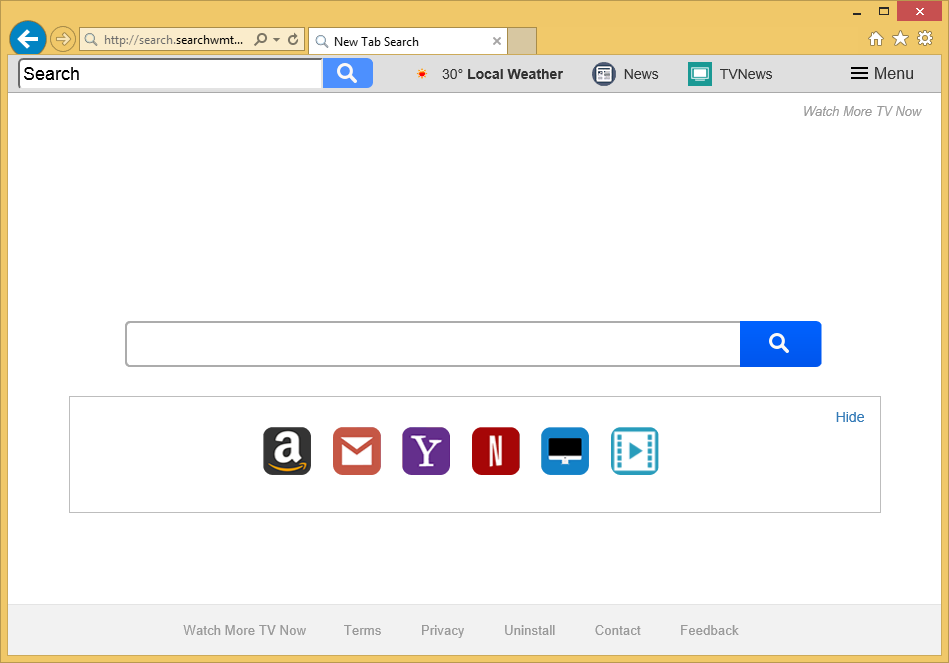Open the Terms footer link
This screenshot has width=949, height=663.
363,630
